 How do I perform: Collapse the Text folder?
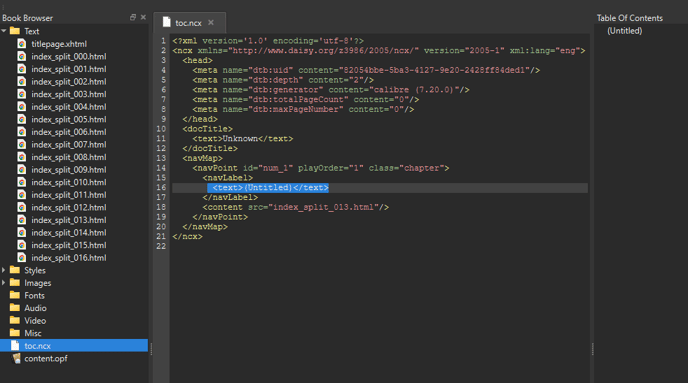point(4,31)
